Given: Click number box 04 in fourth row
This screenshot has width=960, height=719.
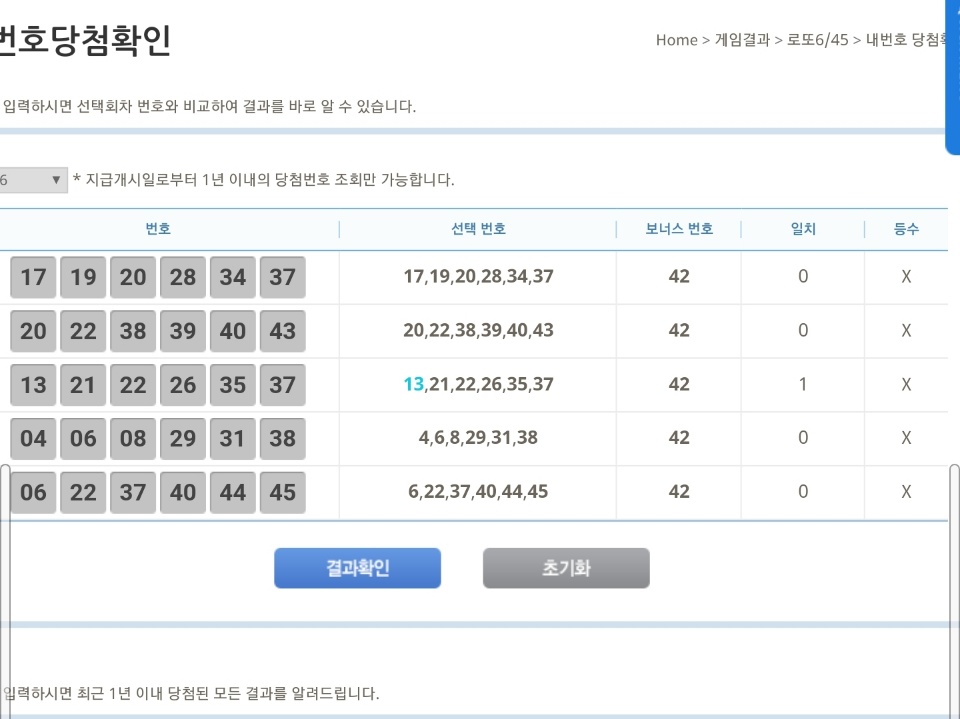Looking at the screenshot, I should coord(33,438).
